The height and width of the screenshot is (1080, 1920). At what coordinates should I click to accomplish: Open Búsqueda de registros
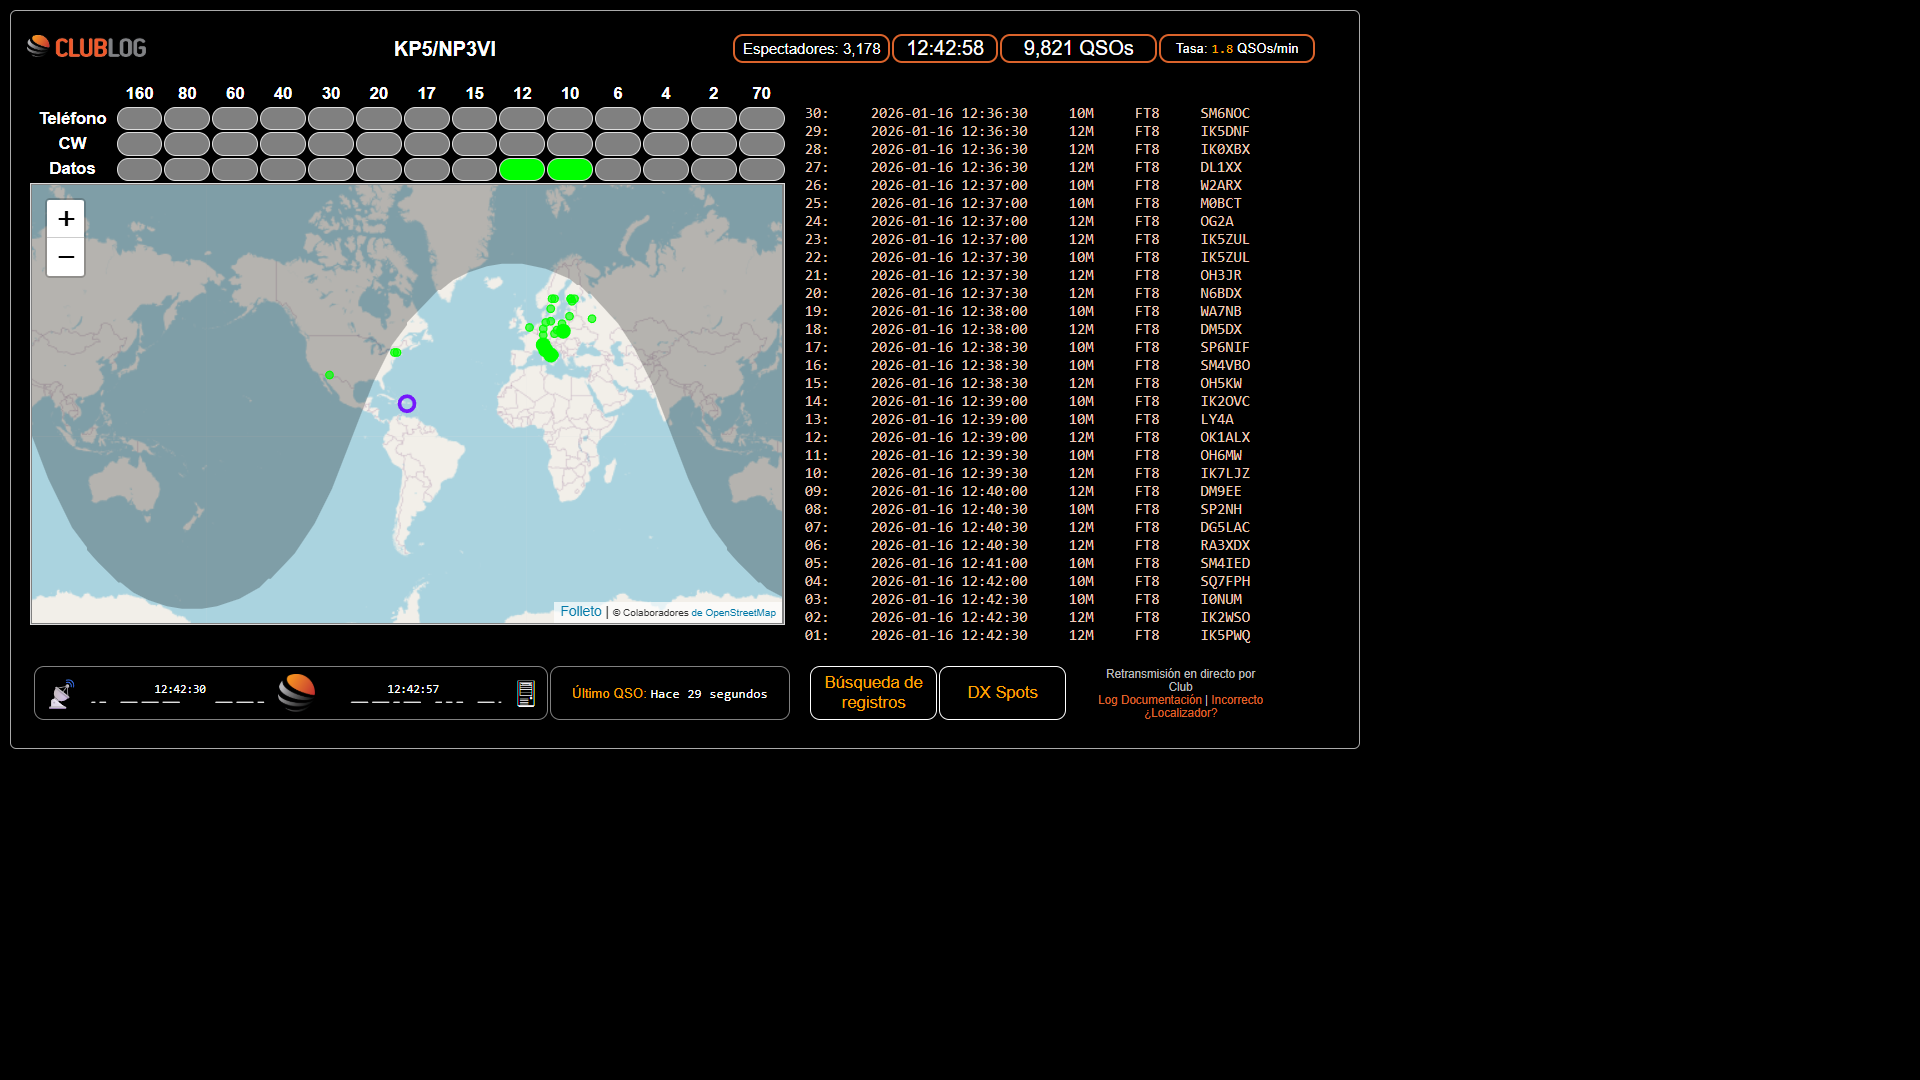click(x=873, y=692)
